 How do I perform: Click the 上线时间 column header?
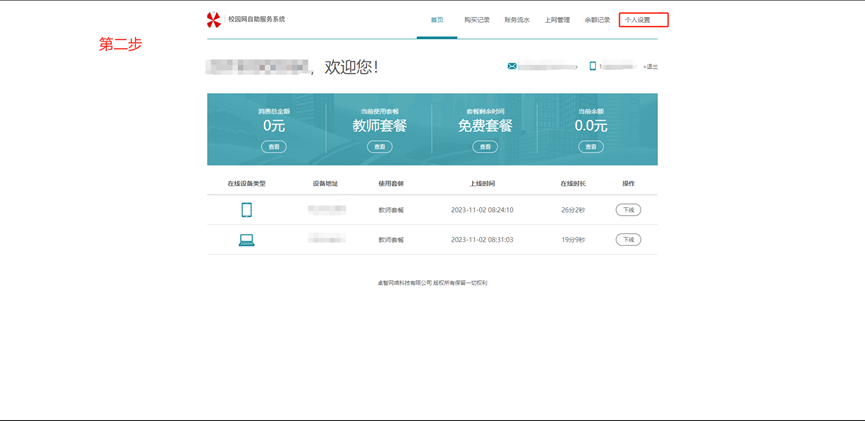tap(482, 184)
